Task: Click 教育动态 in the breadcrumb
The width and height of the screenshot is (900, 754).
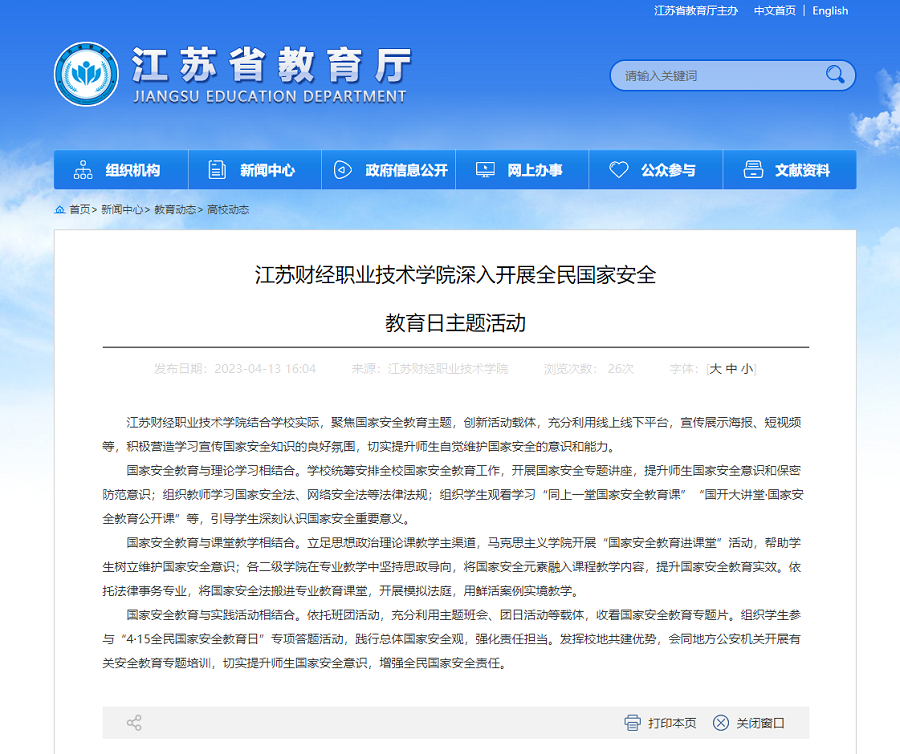Action: (175, 209)
